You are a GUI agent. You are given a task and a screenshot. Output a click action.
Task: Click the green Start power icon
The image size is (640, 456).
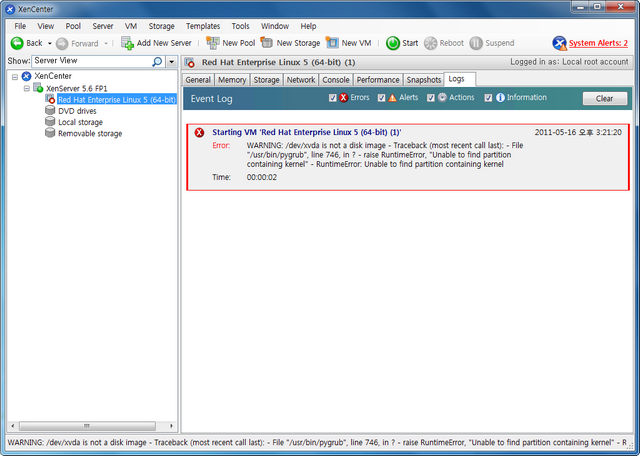pos(393,43)
